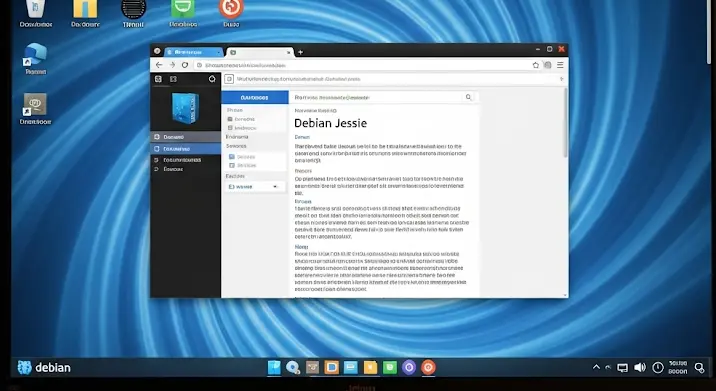Click the up arrow in content header
The height and width of the screenshot is (391, 716).
point(561,79)
